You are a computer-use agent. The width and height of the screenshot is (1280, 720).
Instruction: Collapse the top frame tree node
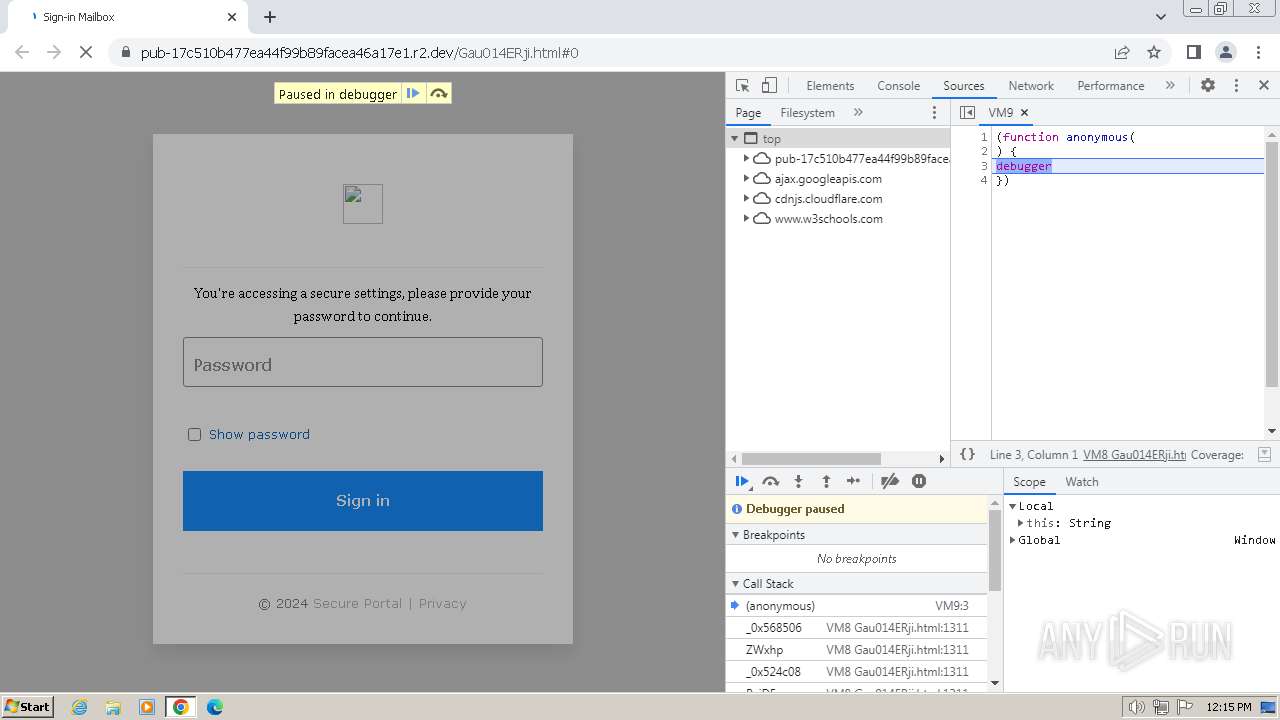pyautogui.click(x=735, y=139)
